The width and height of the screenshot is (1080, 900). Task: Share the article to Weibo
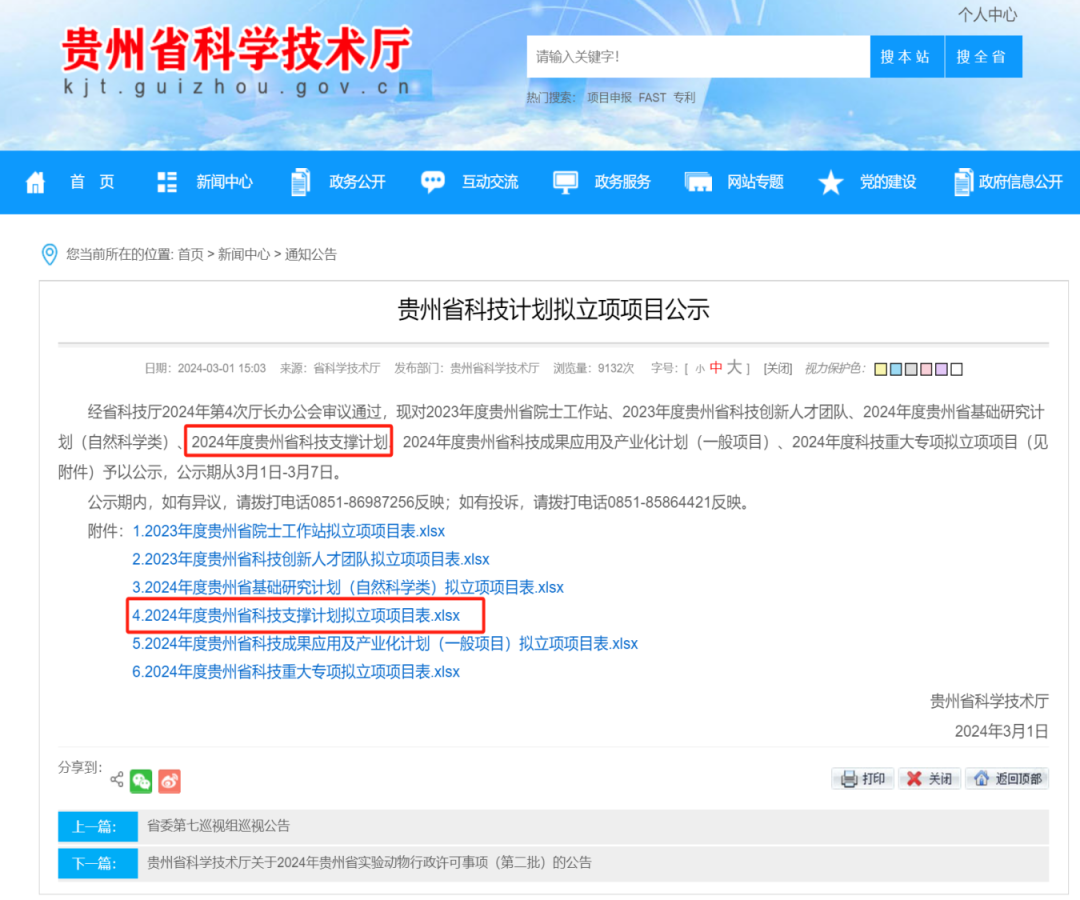[x=169, y=781]
